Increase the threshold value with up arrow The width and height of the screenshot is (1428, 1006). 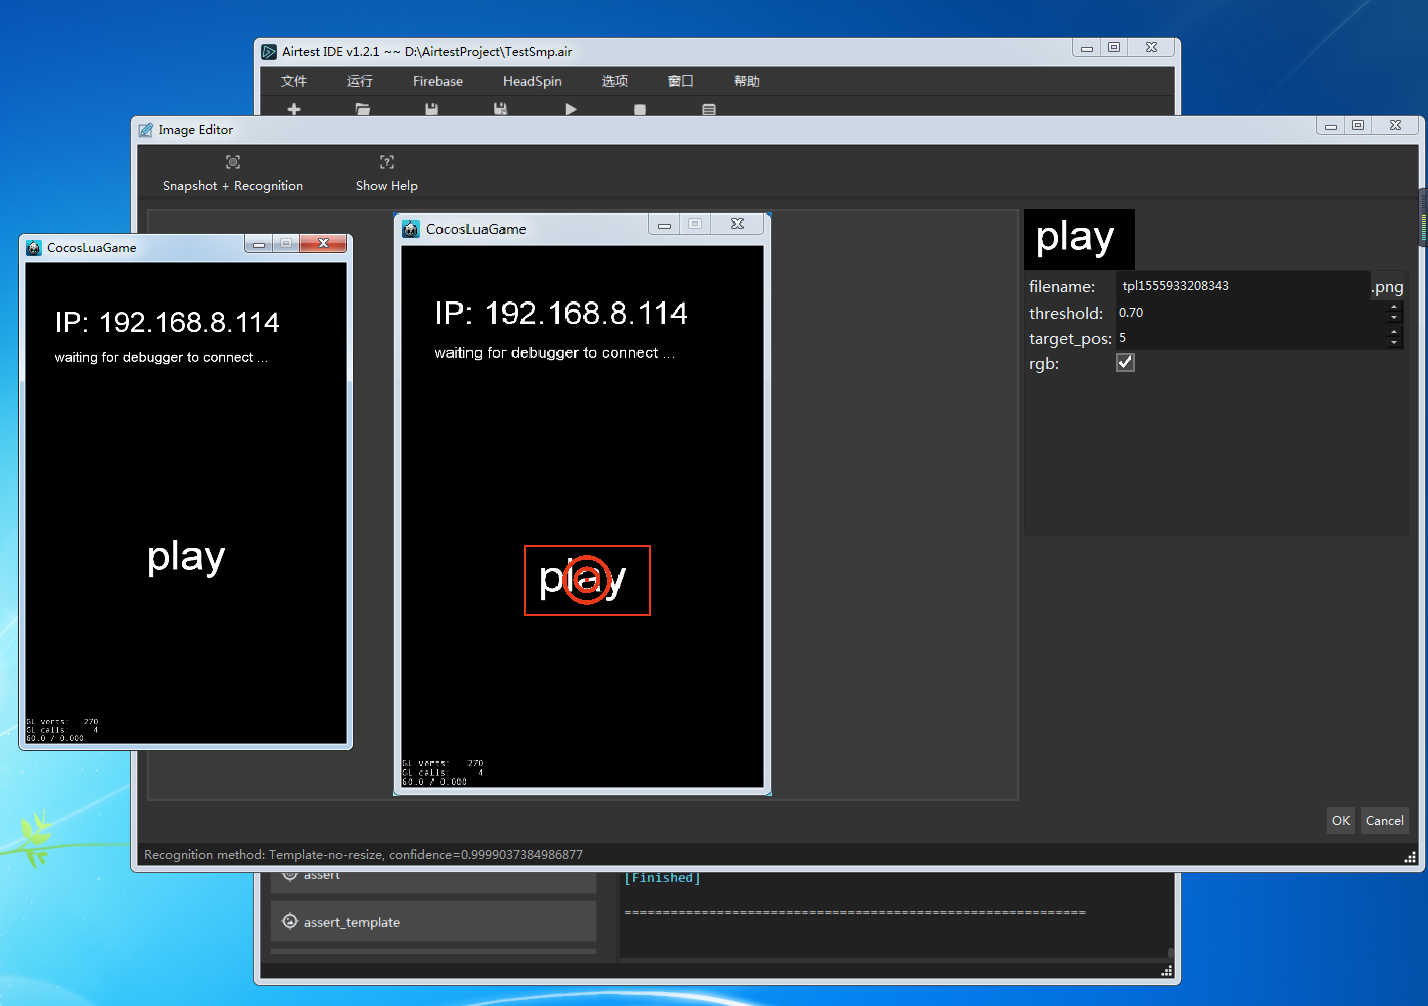pyautogui.click(x=1394, y=308)
